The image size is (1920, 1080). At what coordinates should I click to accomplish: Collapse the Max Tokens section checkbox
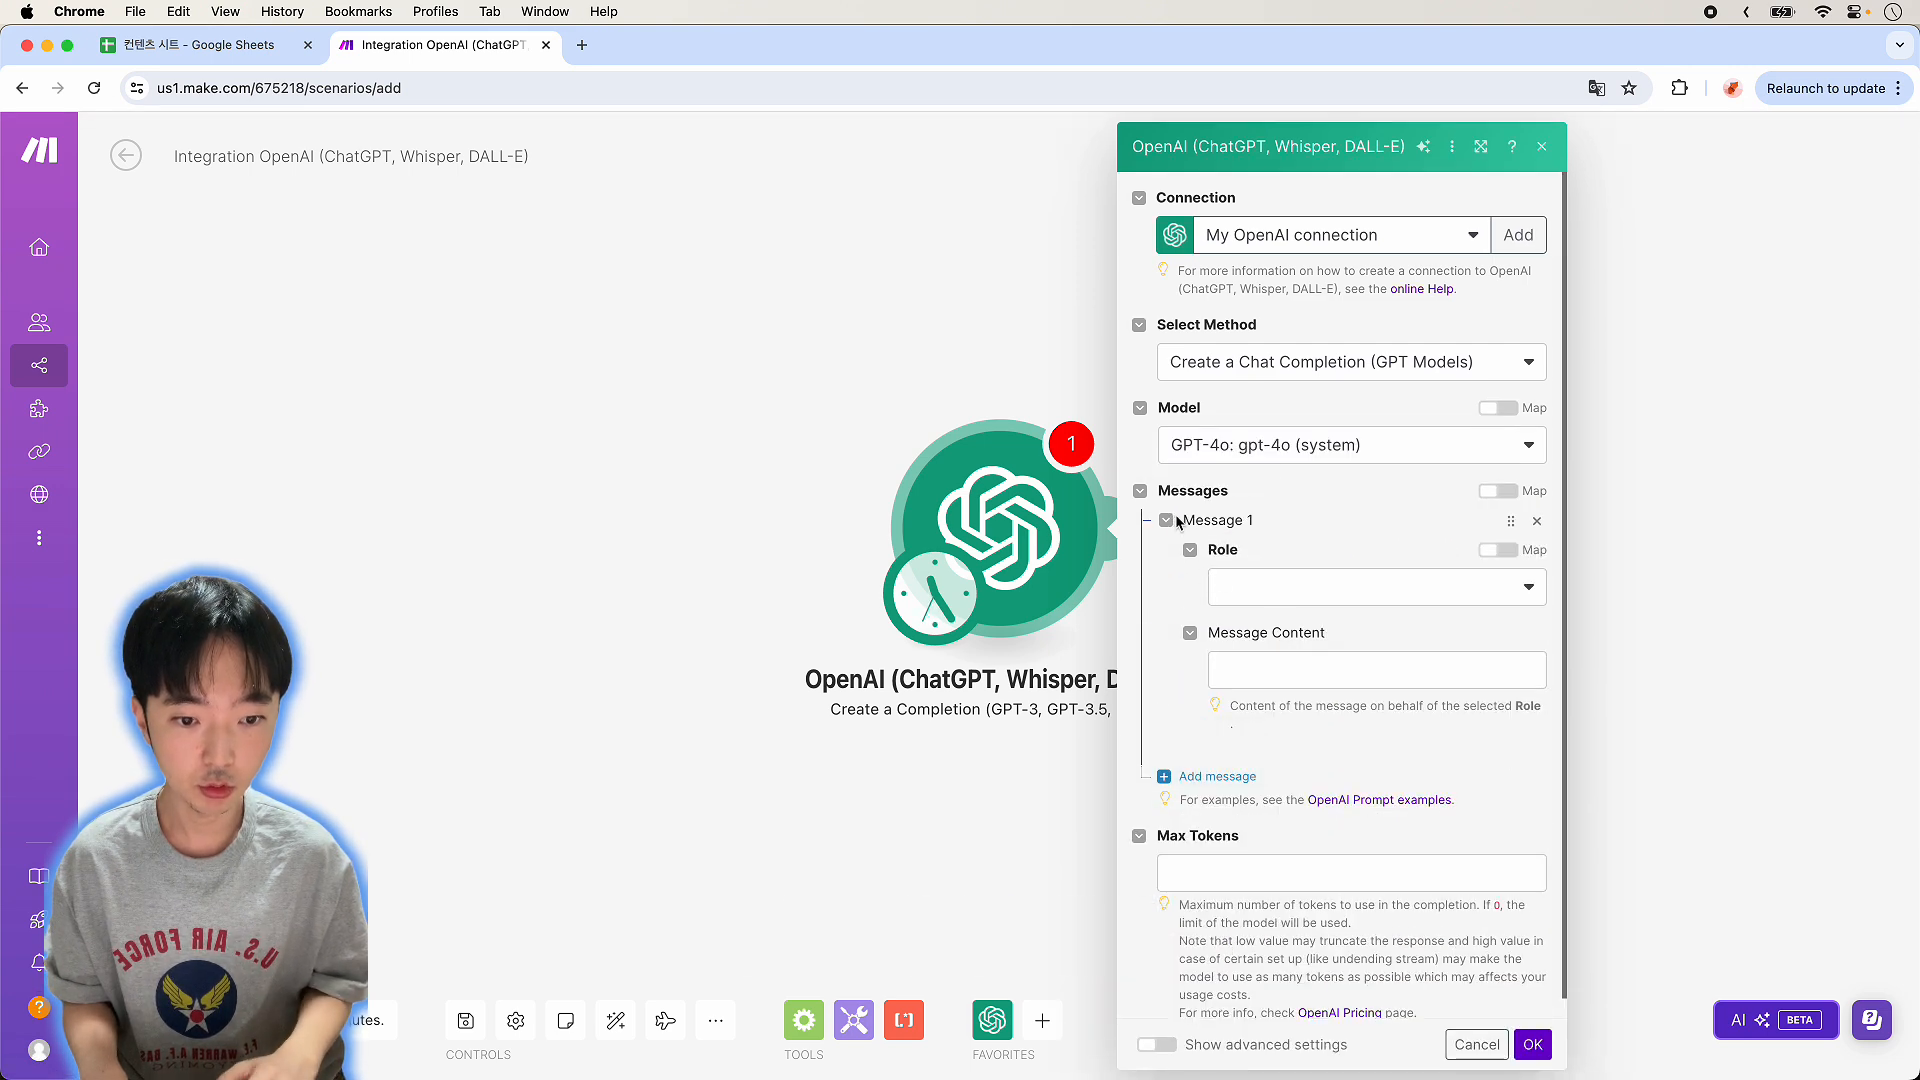[1139, 836]
